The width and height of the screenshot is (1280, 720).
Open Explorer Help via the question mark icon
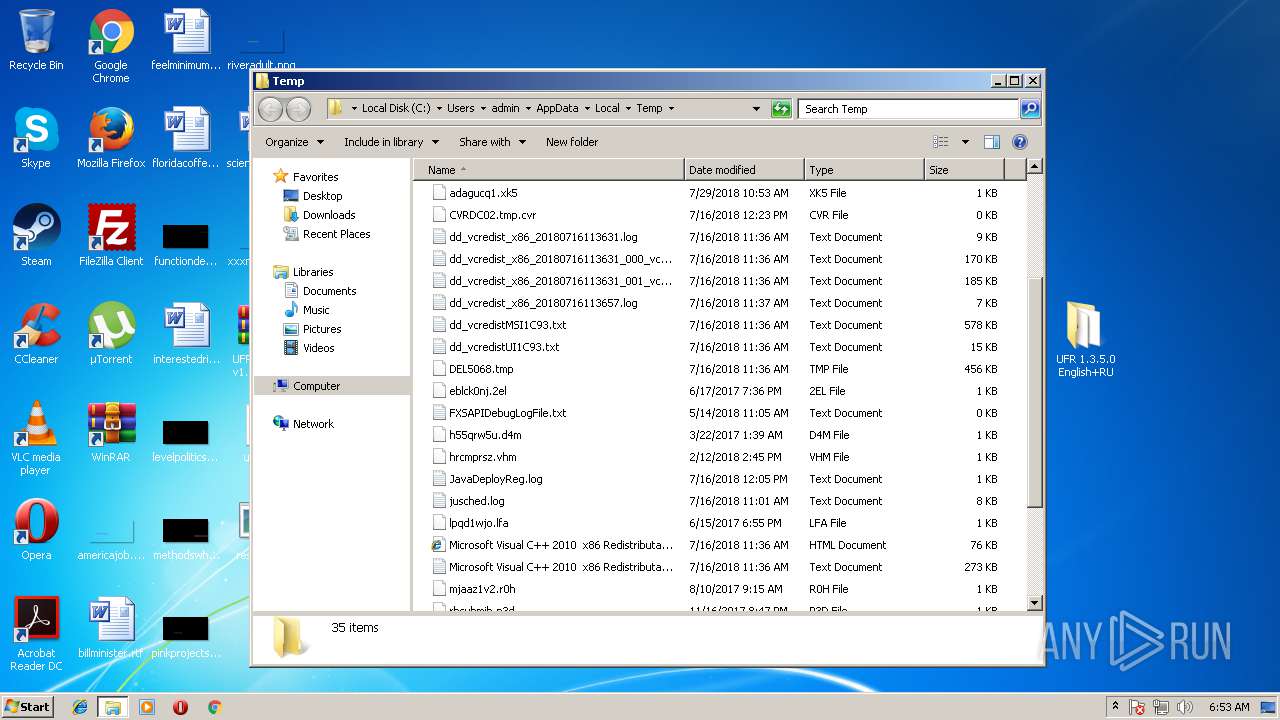[x=1019, y=142]
